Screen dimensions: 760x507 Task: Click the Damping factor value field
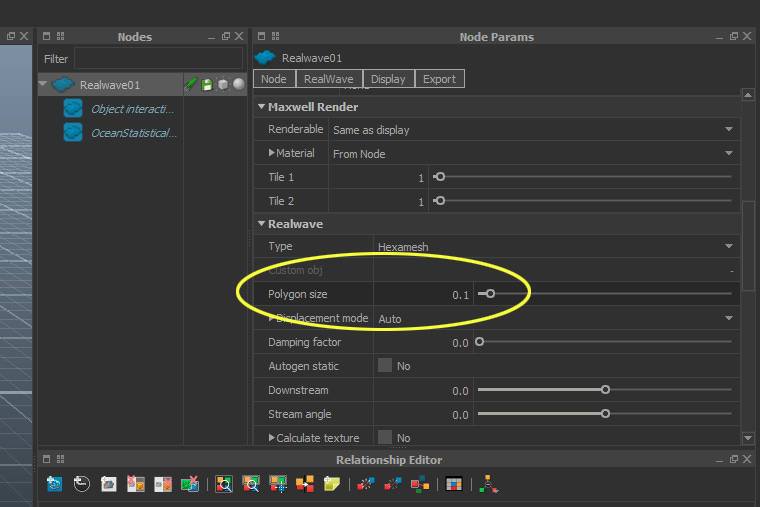pyautogui.click(x=422, y=342)
